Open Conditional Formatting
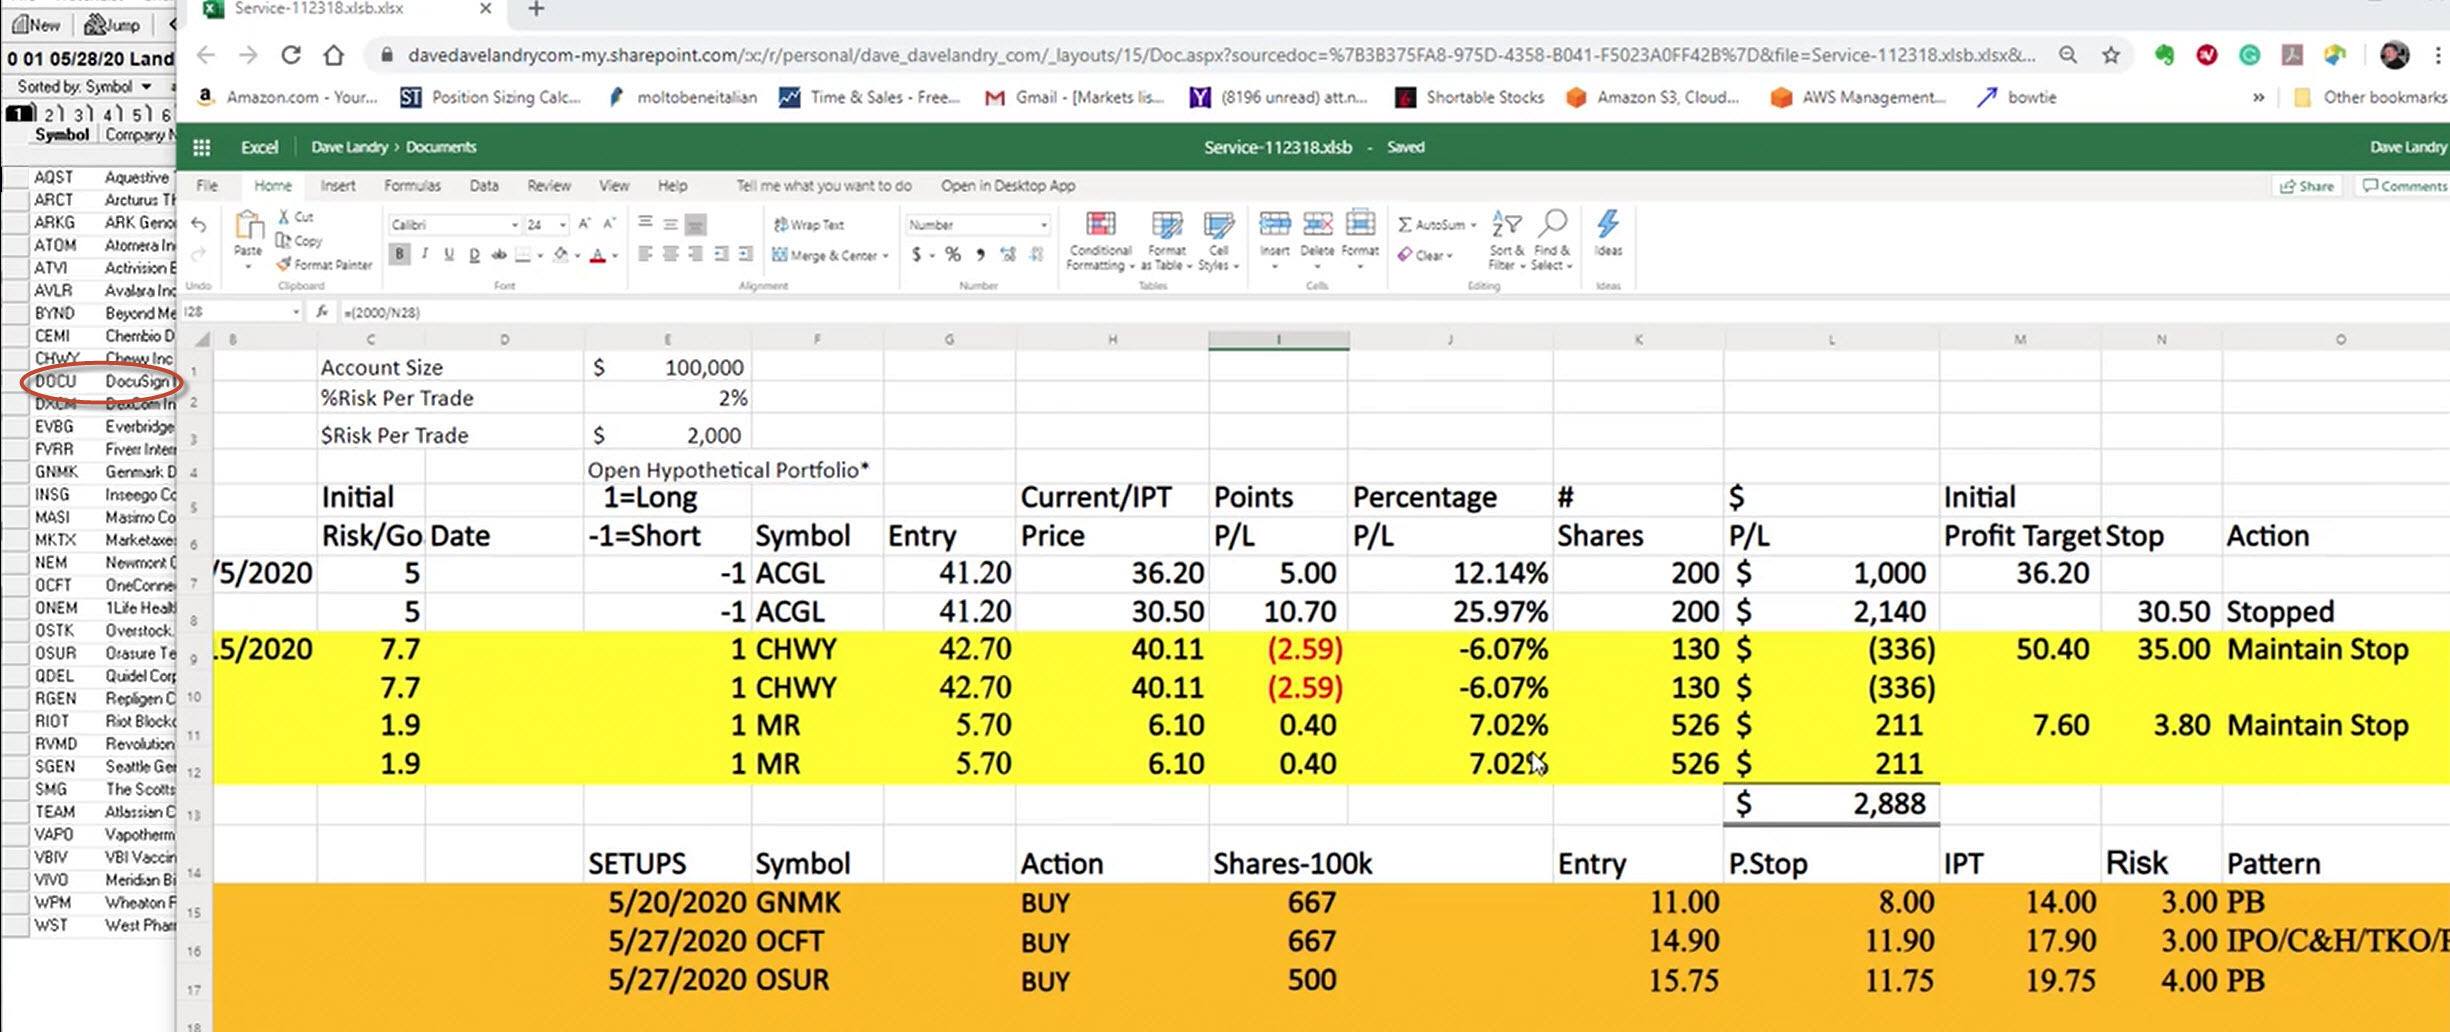 tap(1100, 241)
